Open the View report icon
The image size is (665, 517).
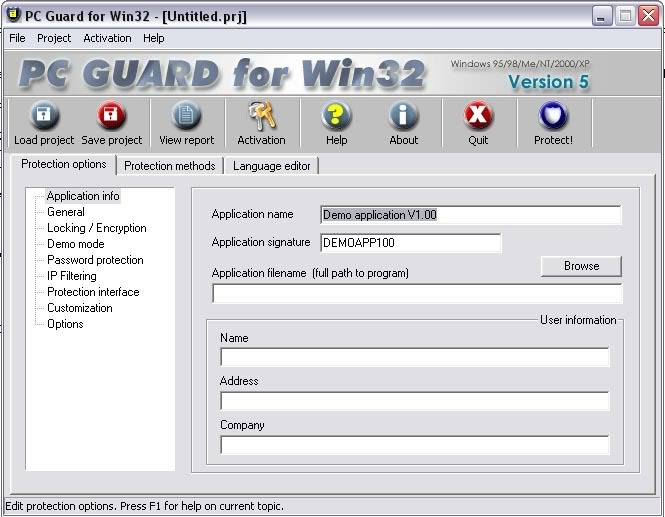186,115
